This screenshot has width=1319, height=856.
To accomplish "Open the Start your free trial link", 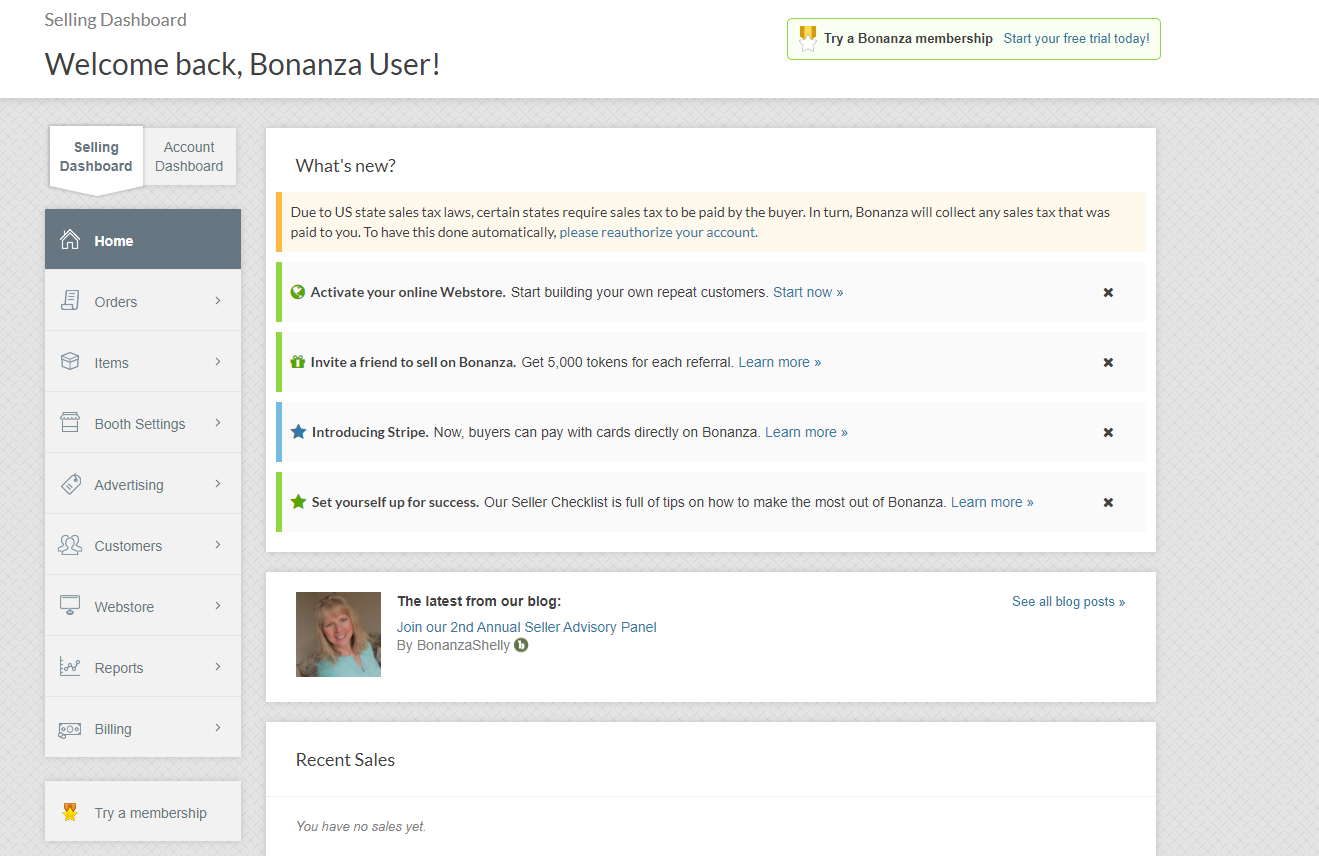I will click(x=1075, y=38).
